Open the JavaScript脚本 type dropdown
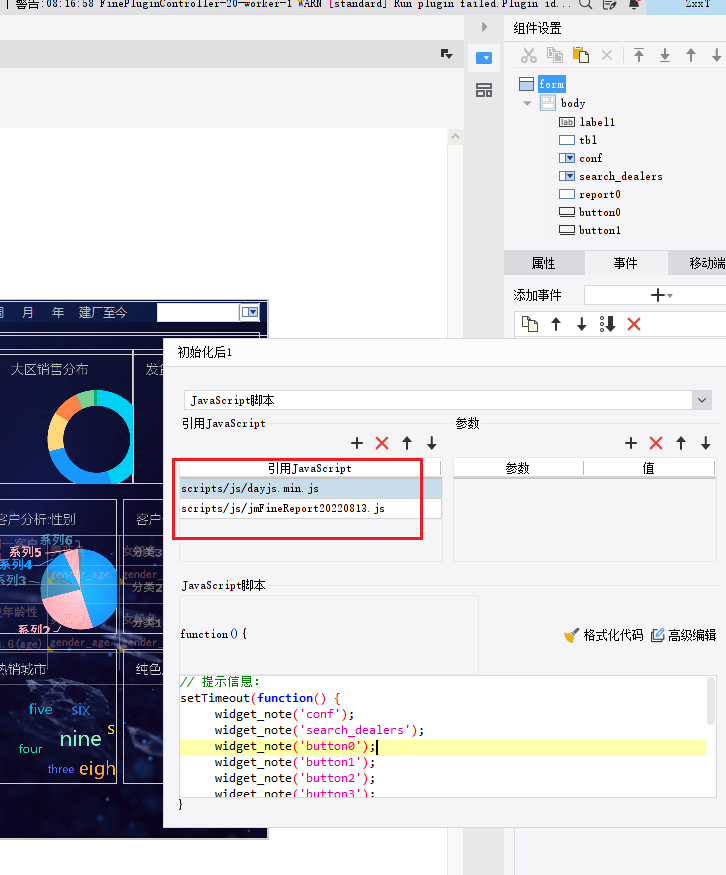The image size is (726, 875). pos(701,400)
